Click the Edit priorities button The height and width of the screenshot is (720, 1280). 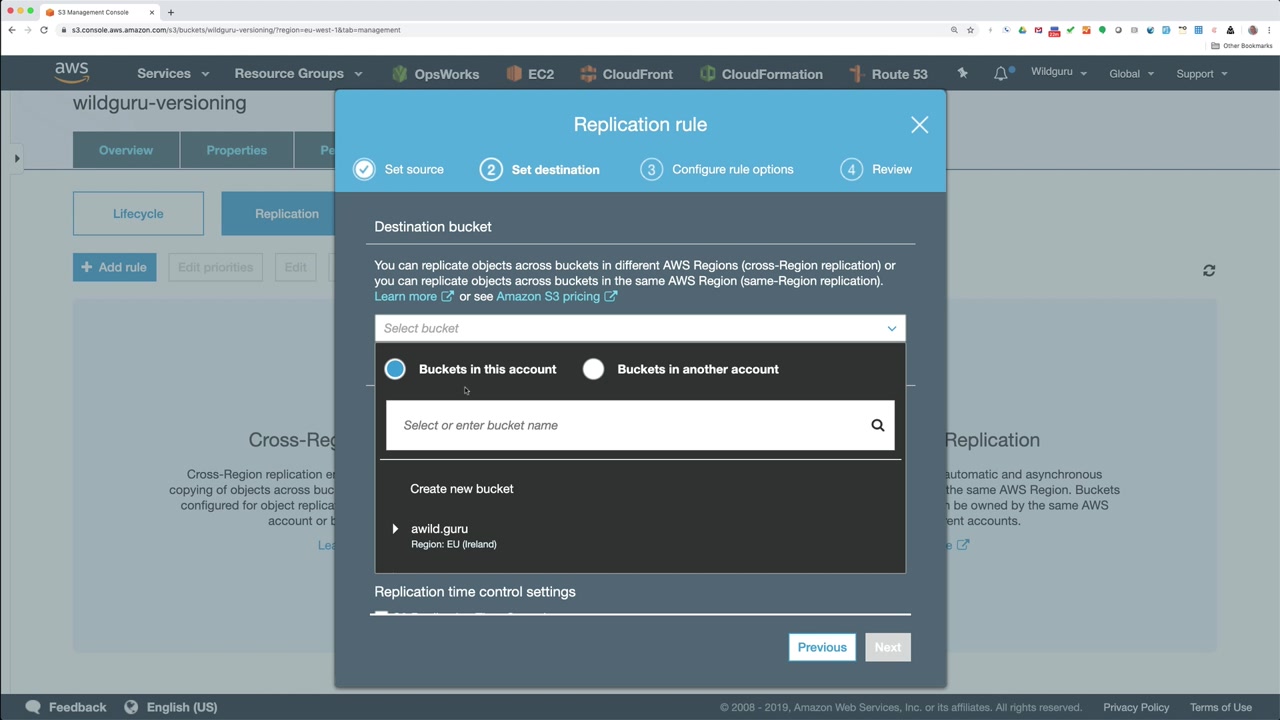216,267
